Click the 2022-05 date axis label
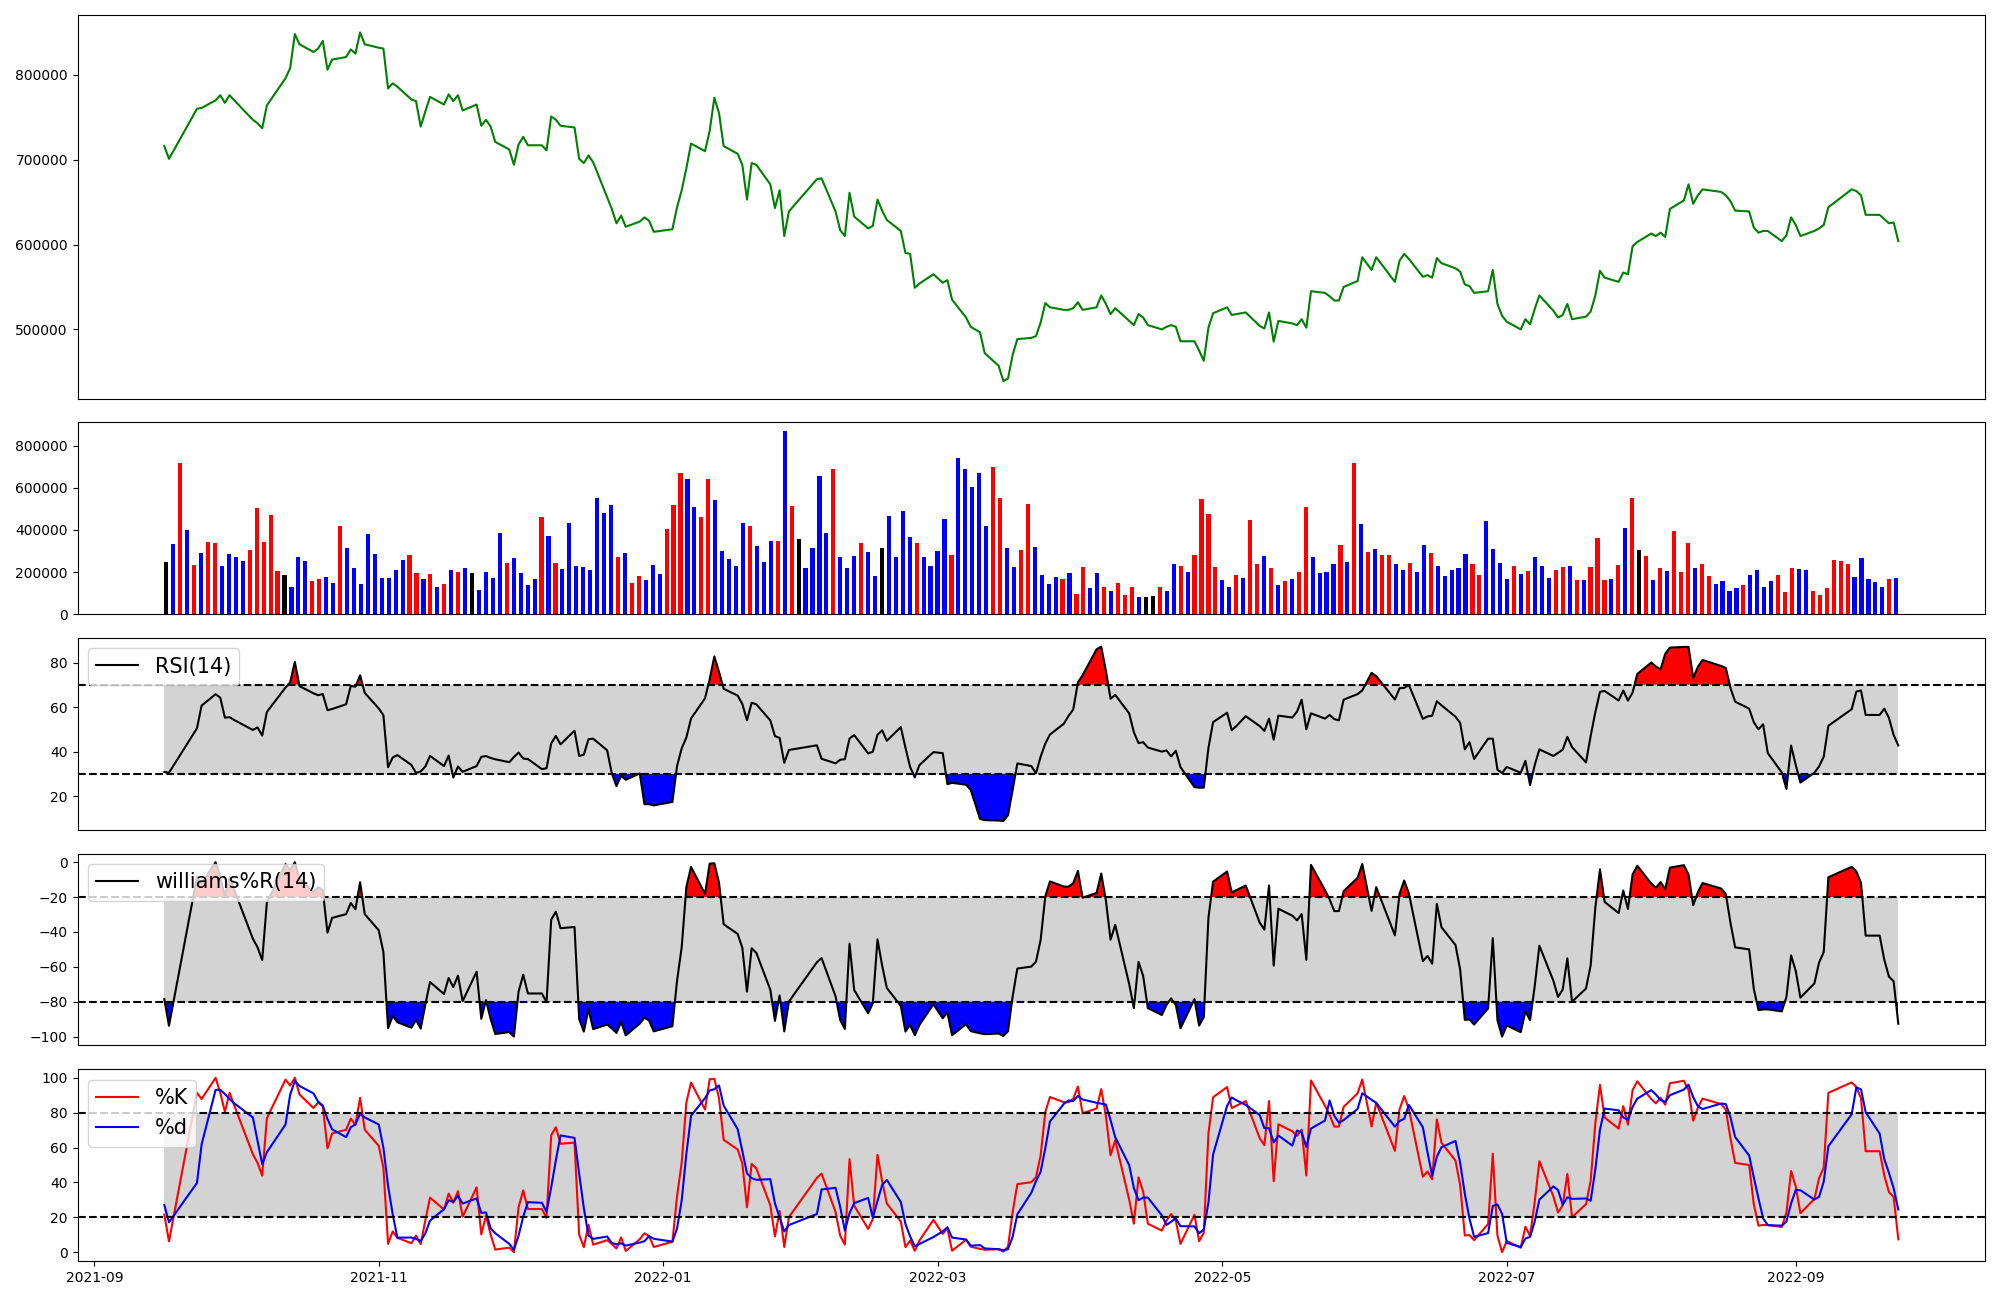 1222,1277
